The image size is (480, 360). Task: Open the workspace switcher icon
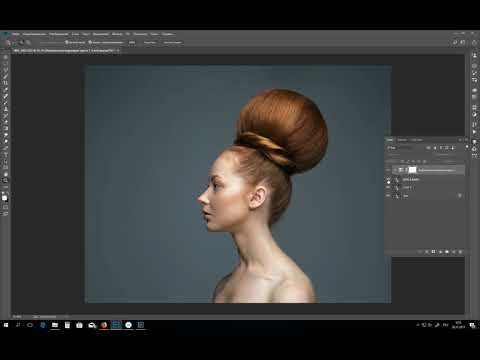pos(463,42)
